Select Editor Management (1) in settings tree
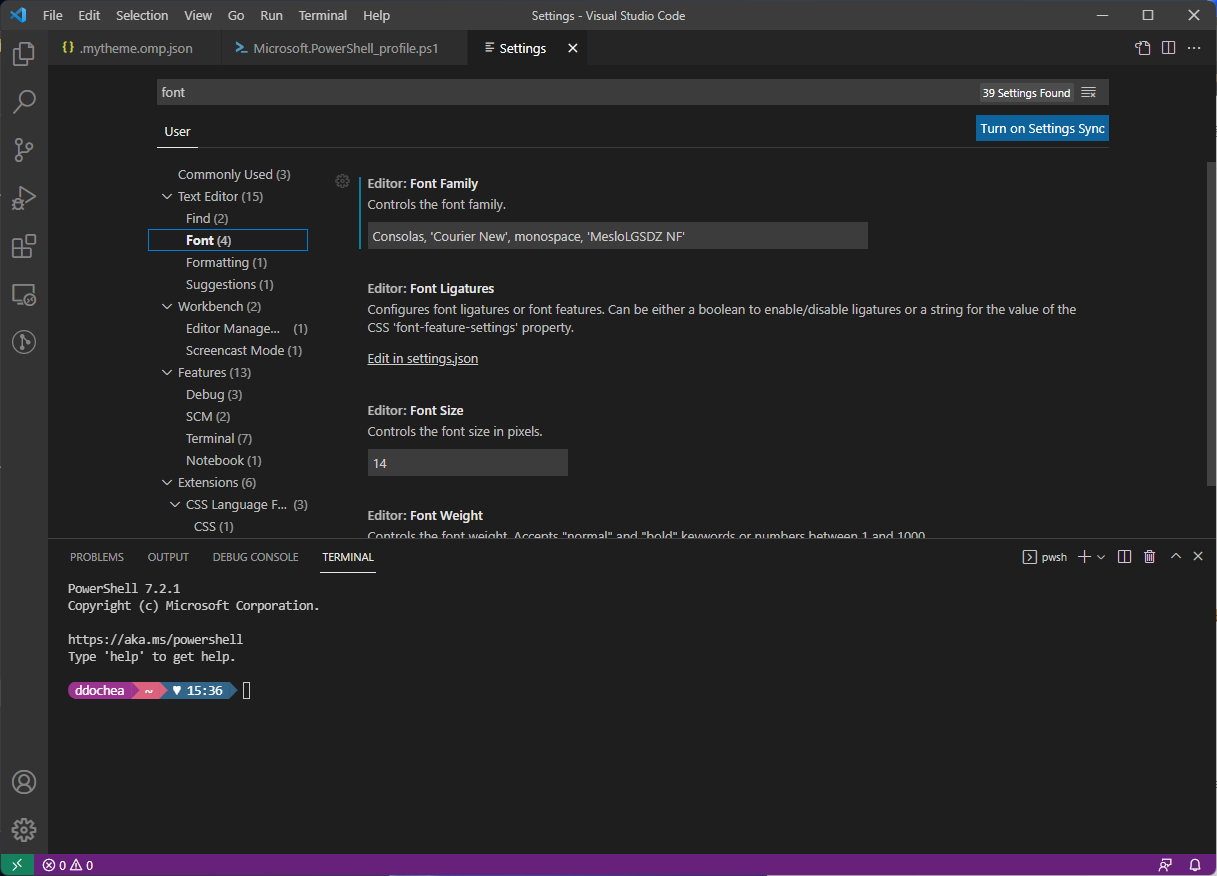Image resolution: width=1217 pixels, height=876 pixels. coord(247,329)
